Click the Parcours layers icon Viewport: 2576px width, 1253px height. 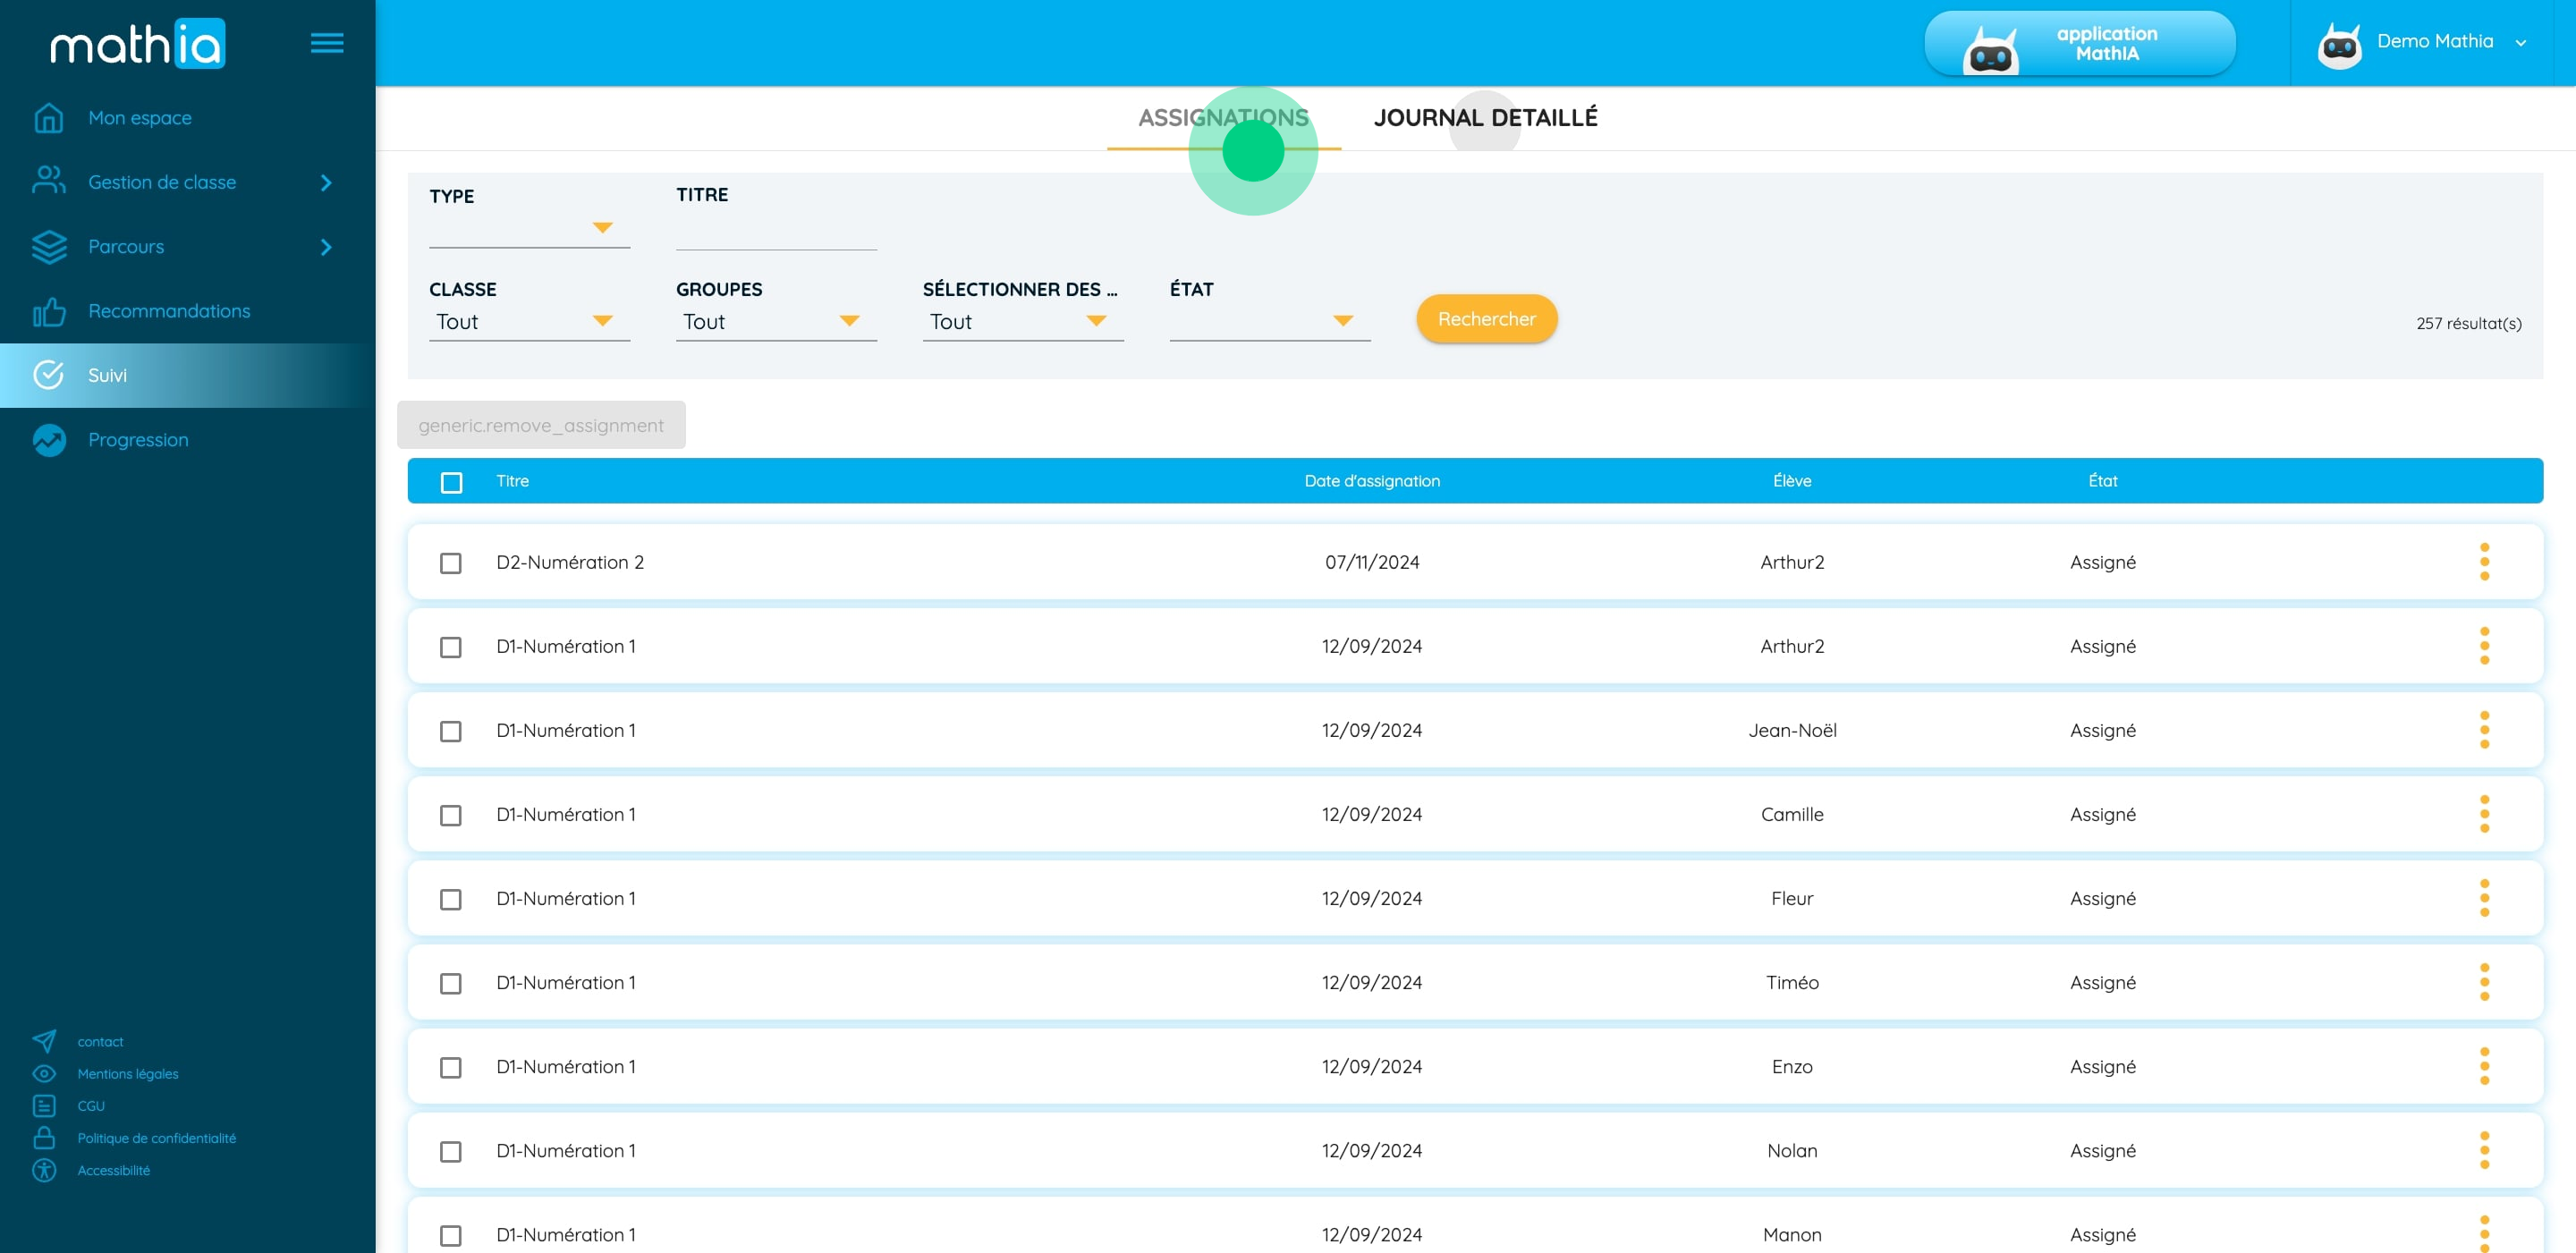(x=48, y=247)
